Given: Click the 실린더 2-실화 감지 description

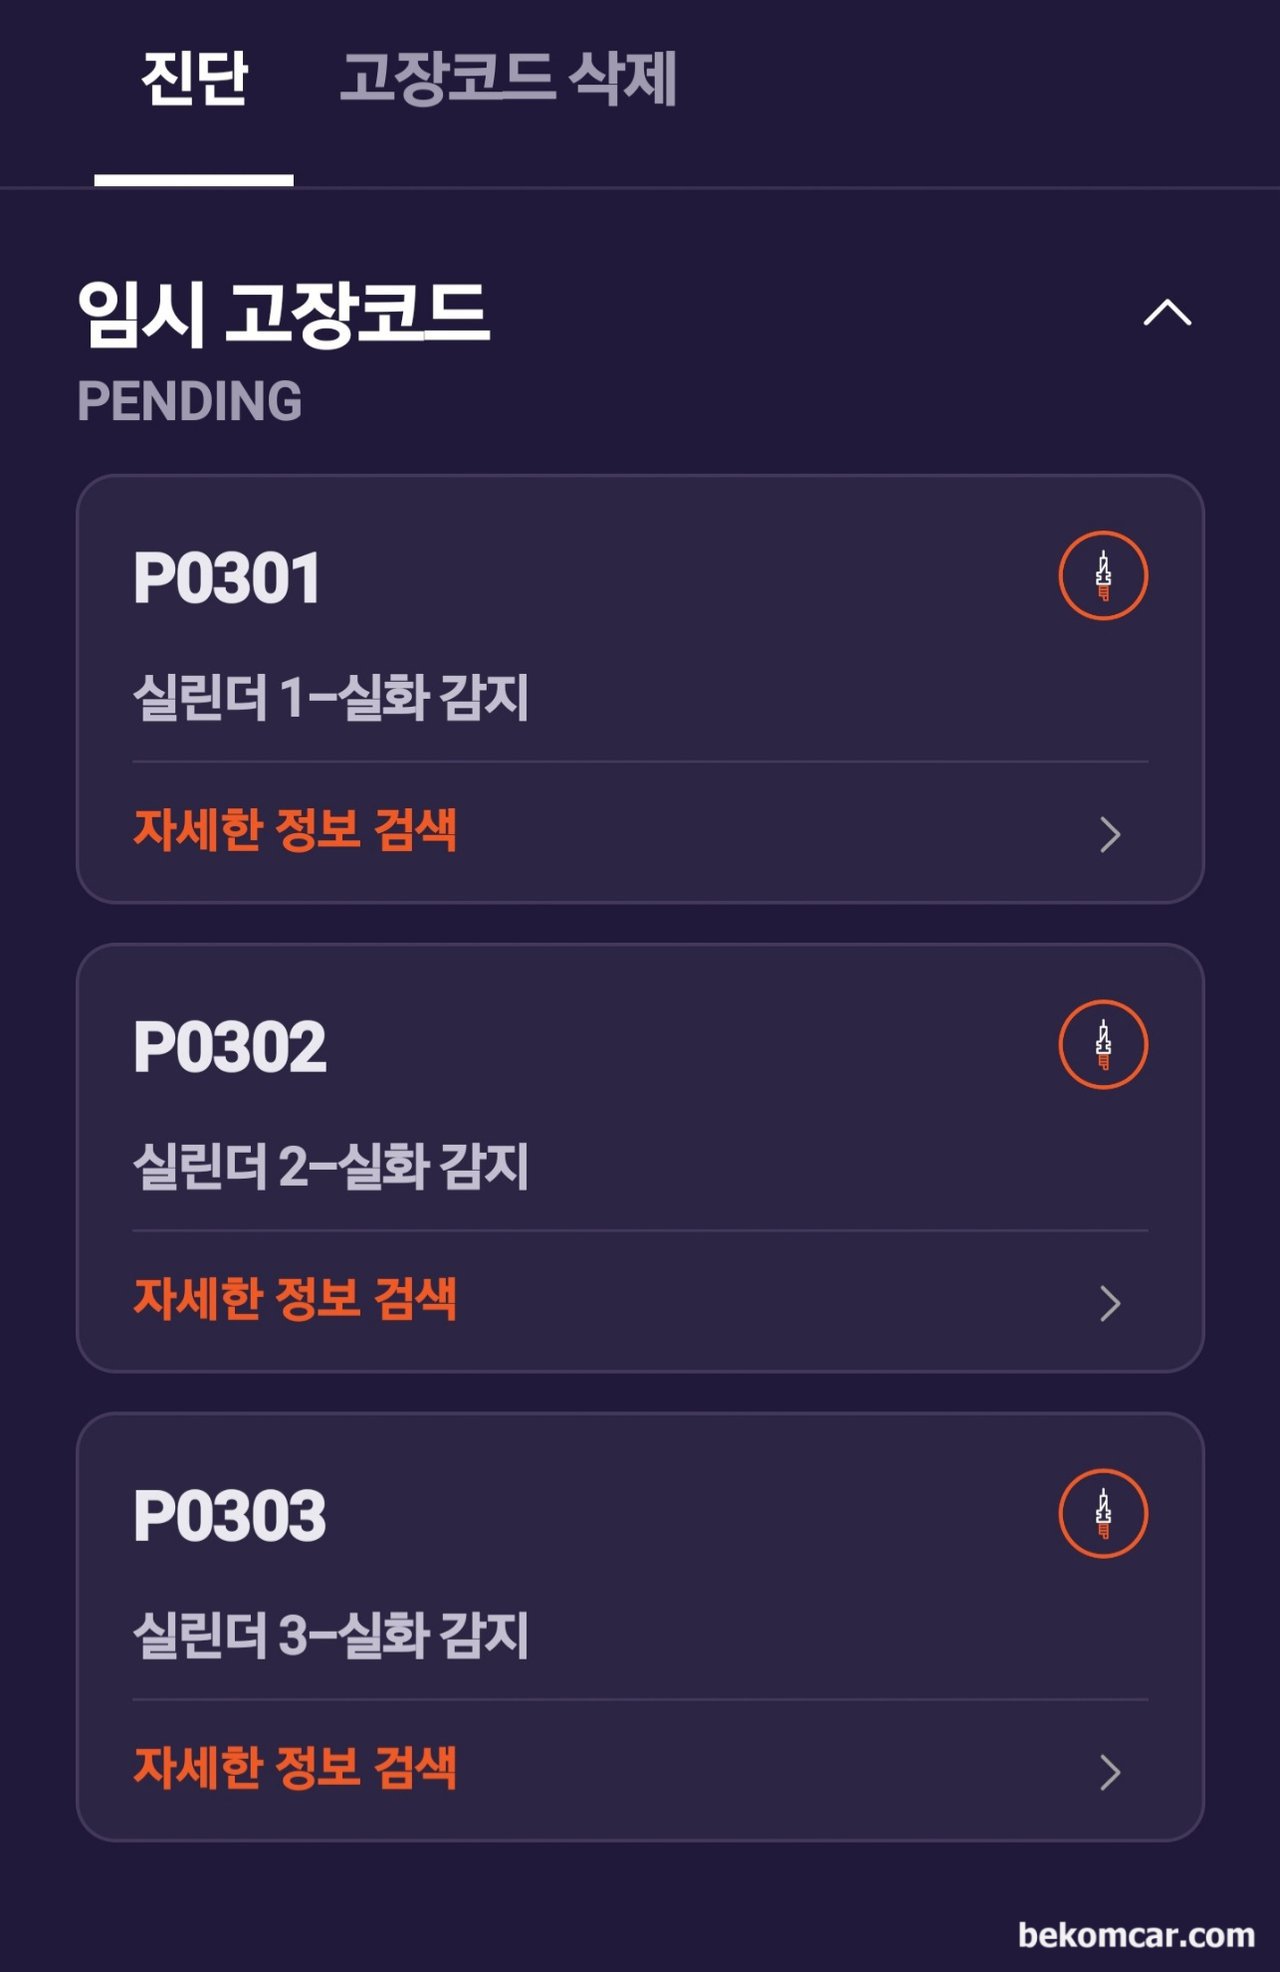Looking at the screenshot, I should point(331,1166).
